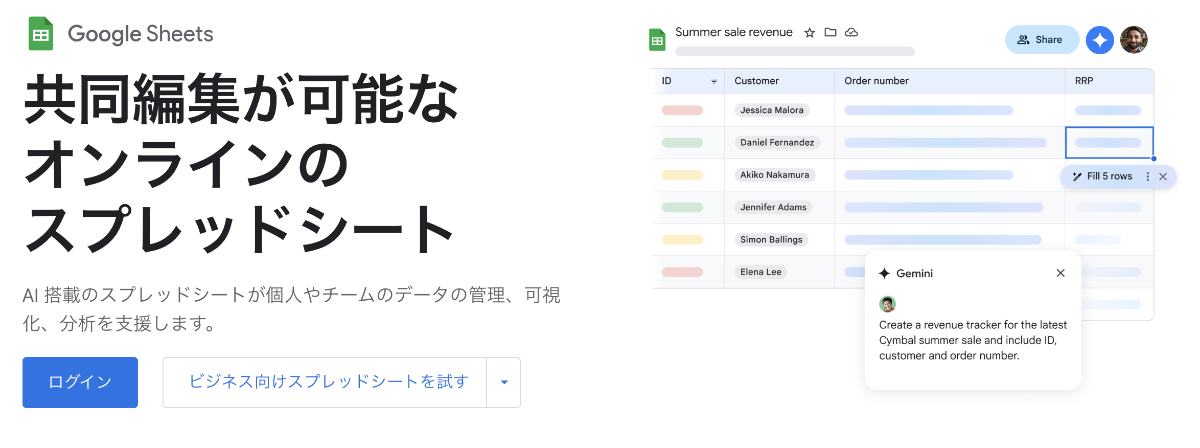The image size is (1200, 448).
Task: Click the cloud save status icon
Action: click(851, 33)
